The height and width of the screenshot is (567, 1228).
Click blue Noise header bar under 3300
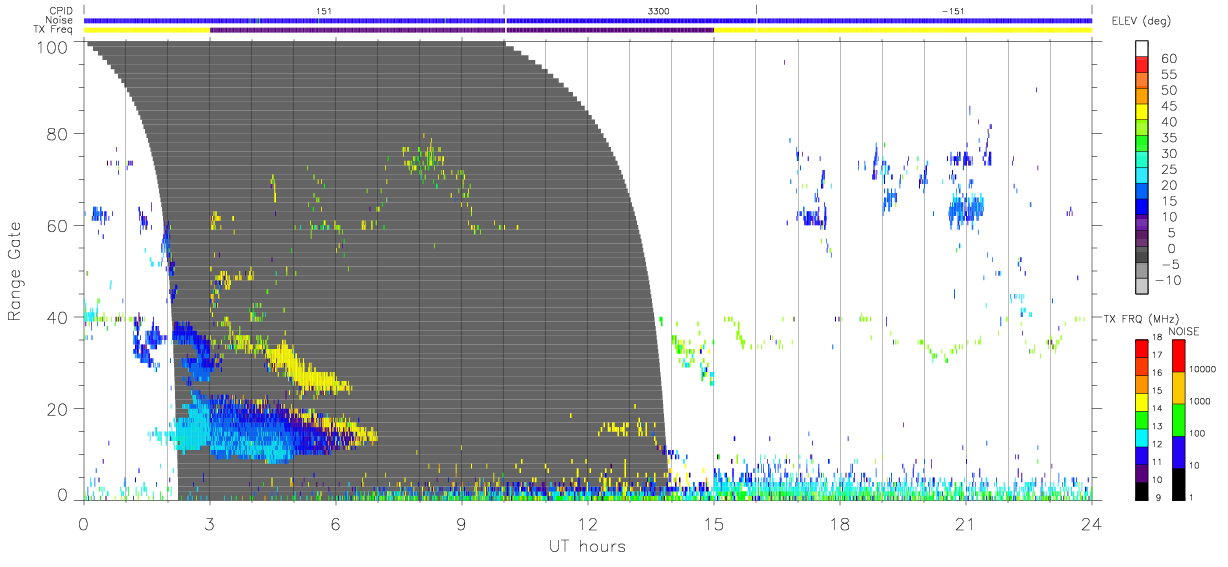[630, 20]
